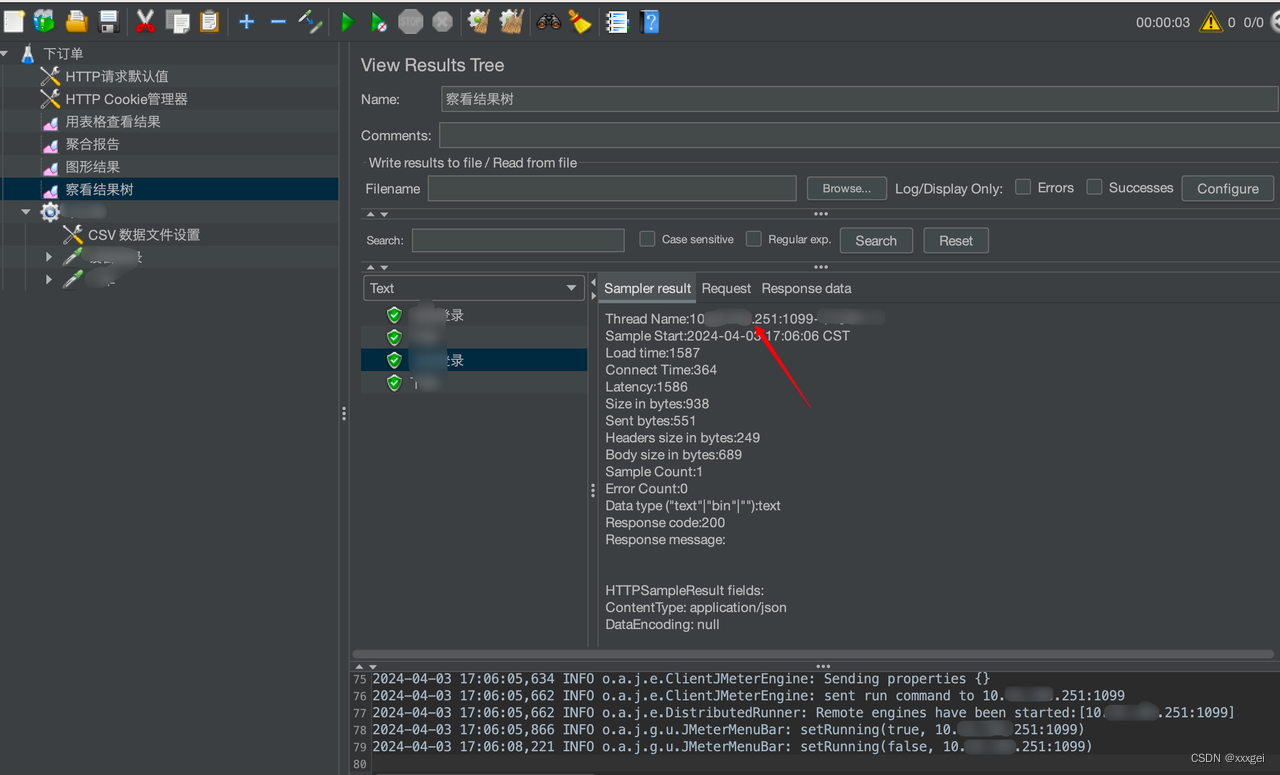
Task: Toggle the selected element enabled state icon
Action: [310, 21]
